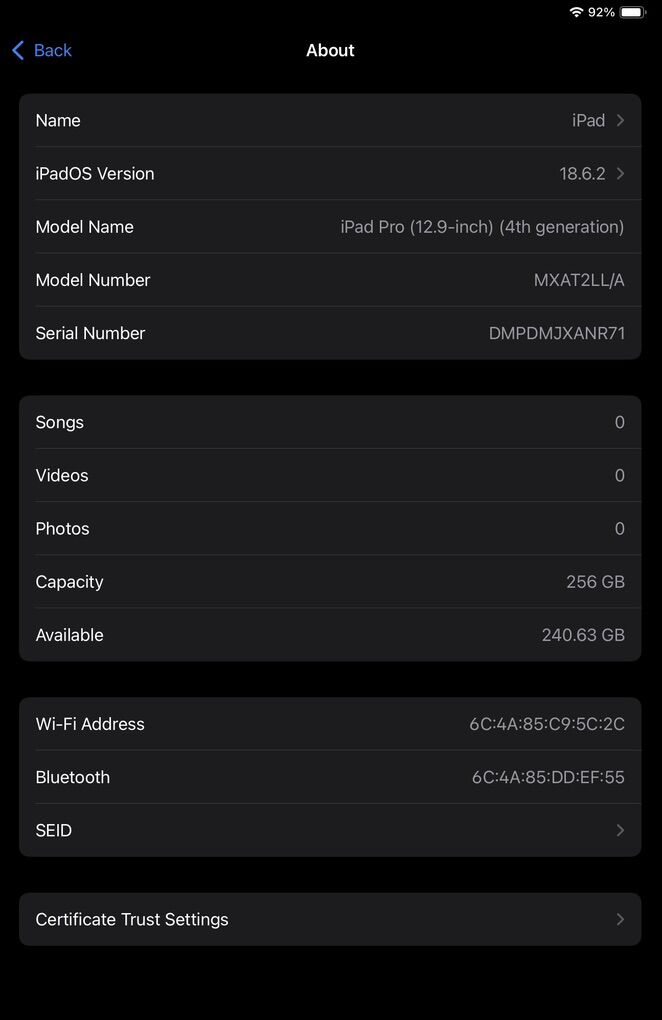662x1020 pixels.
Task: Tap the Available storage value
Action: tap(583, 636)
